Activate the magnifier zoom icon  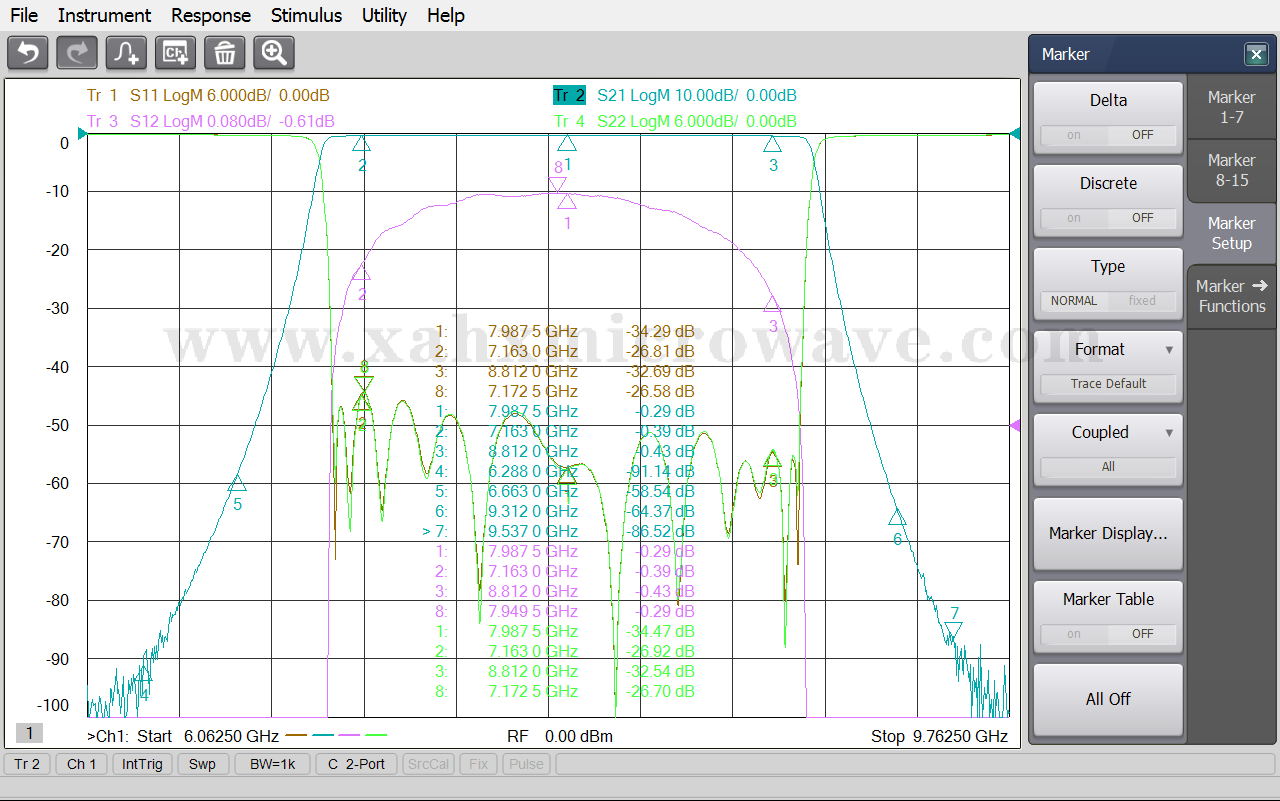tap(274, 53)
